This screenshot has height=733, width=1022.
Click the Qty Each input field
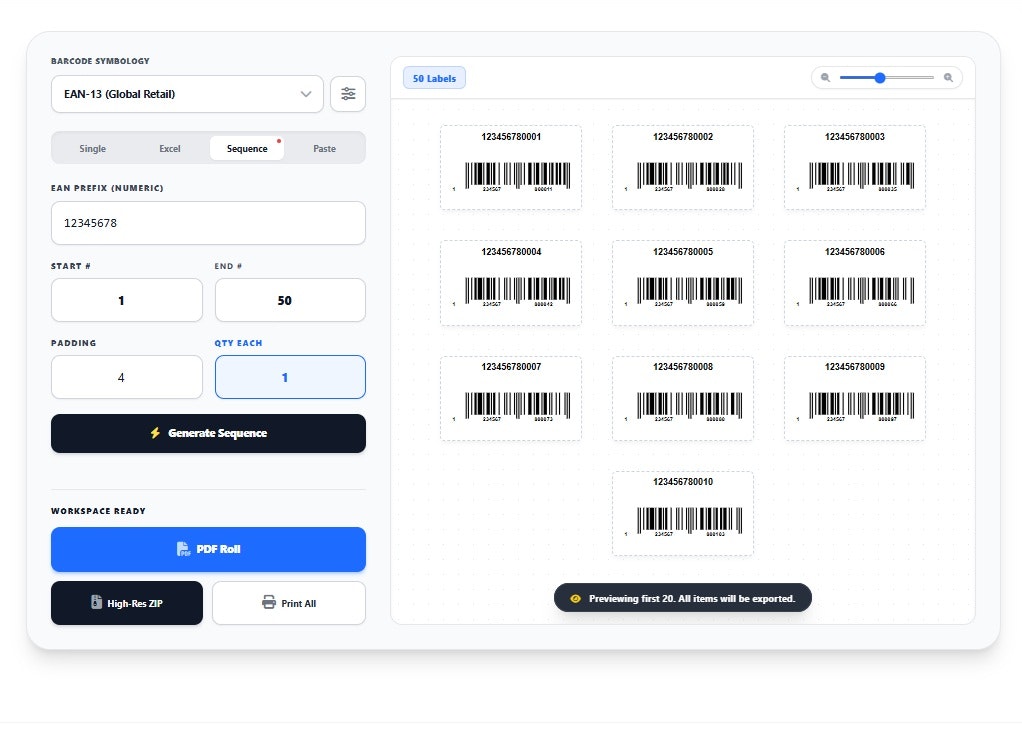290,377
